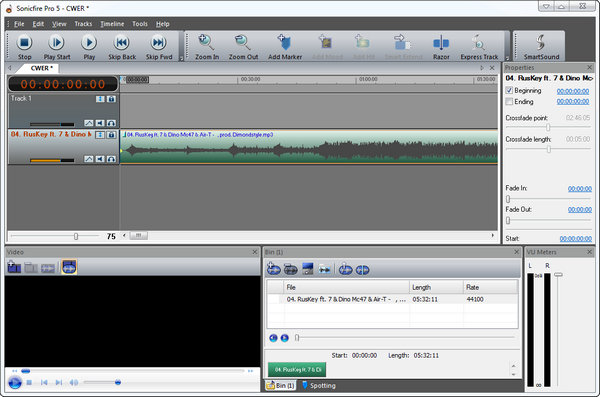Sort Bin by Rate column header

coord(490,287)
